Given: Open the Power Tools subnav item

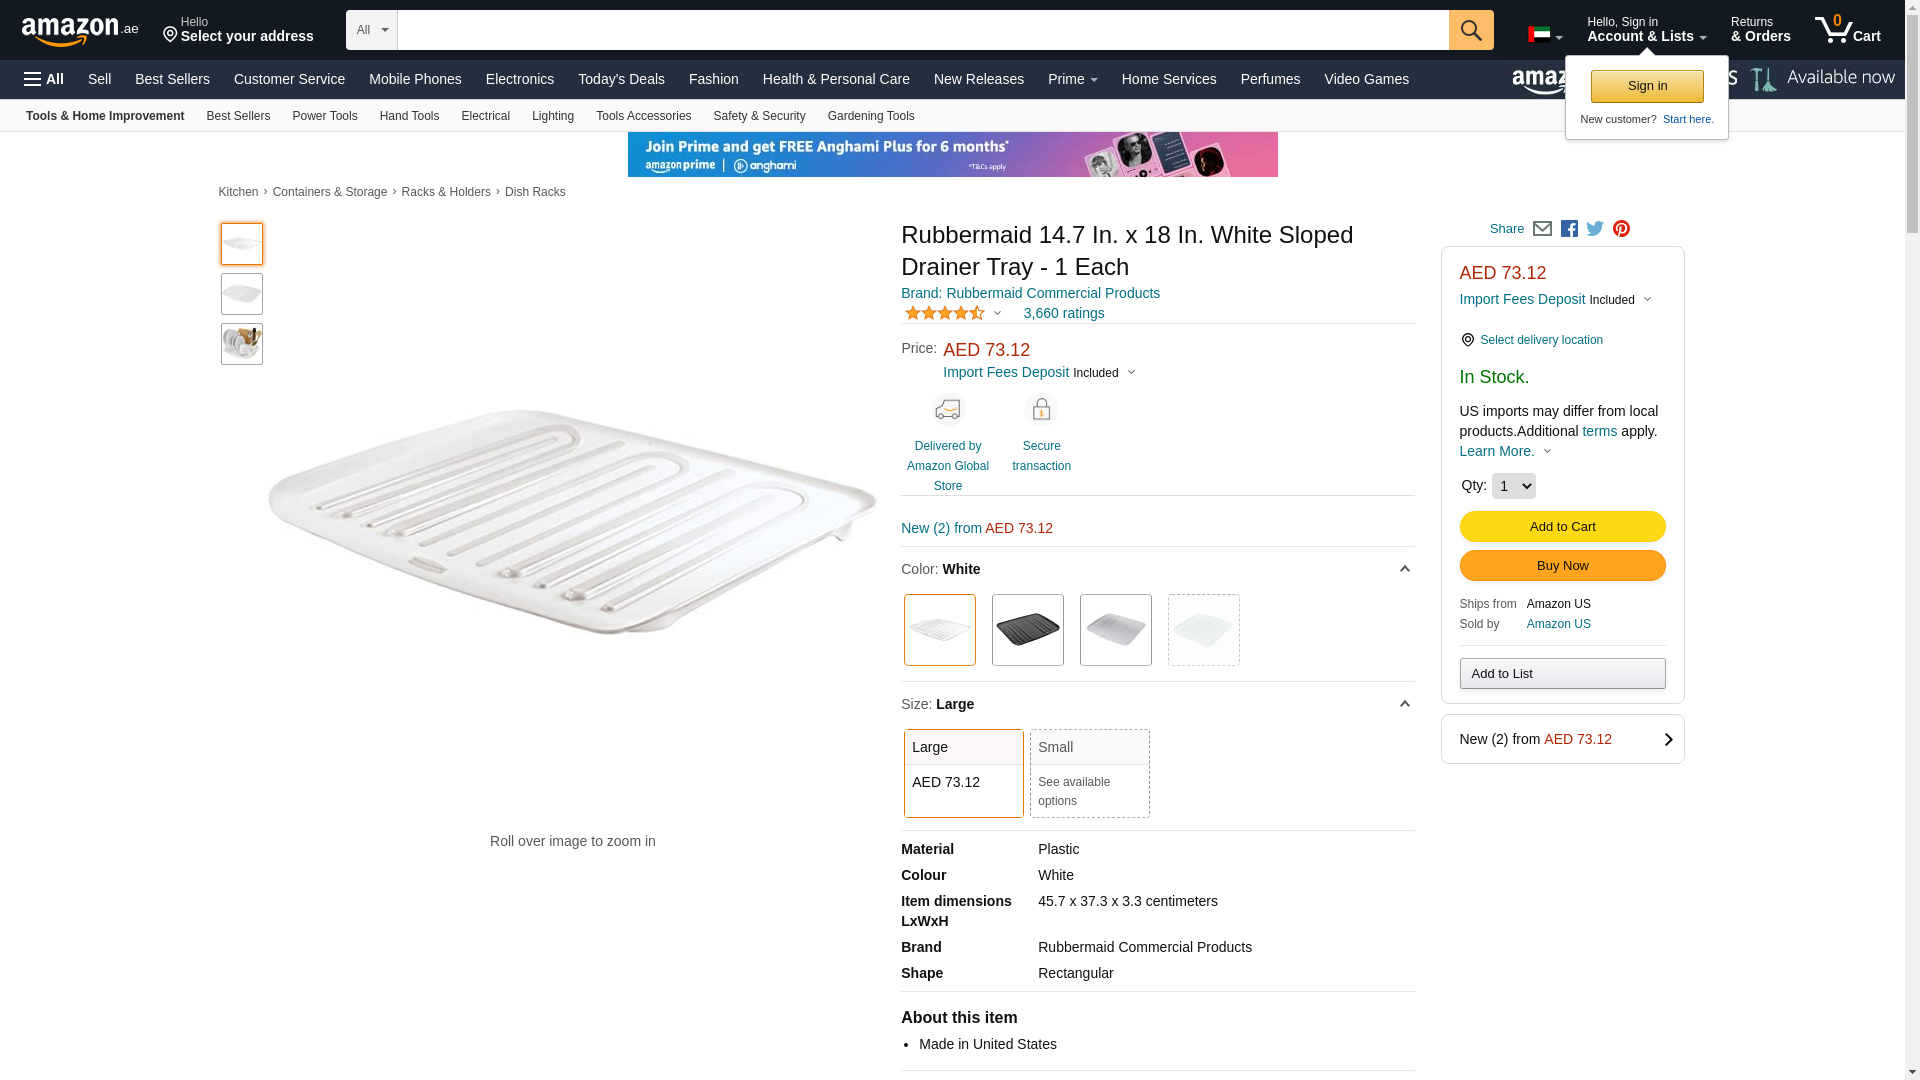Looking at the screenshot, I should point(324,116).
